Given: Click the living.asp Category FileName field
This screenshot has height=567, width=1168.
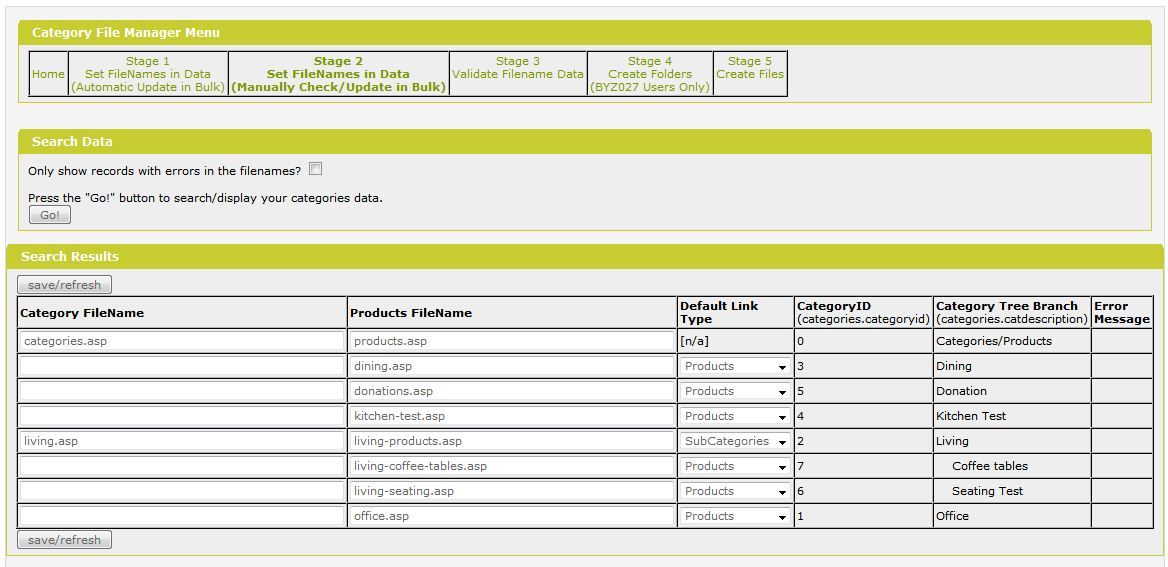Looking at the screenshot, I should coord(182,441).
